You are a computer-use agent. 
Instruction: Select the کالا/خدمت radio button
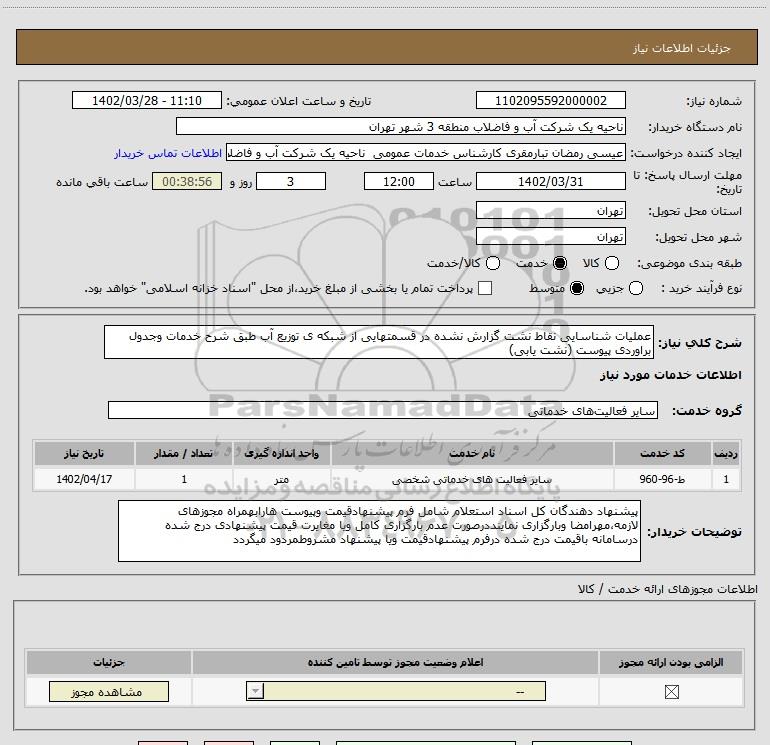493,263
